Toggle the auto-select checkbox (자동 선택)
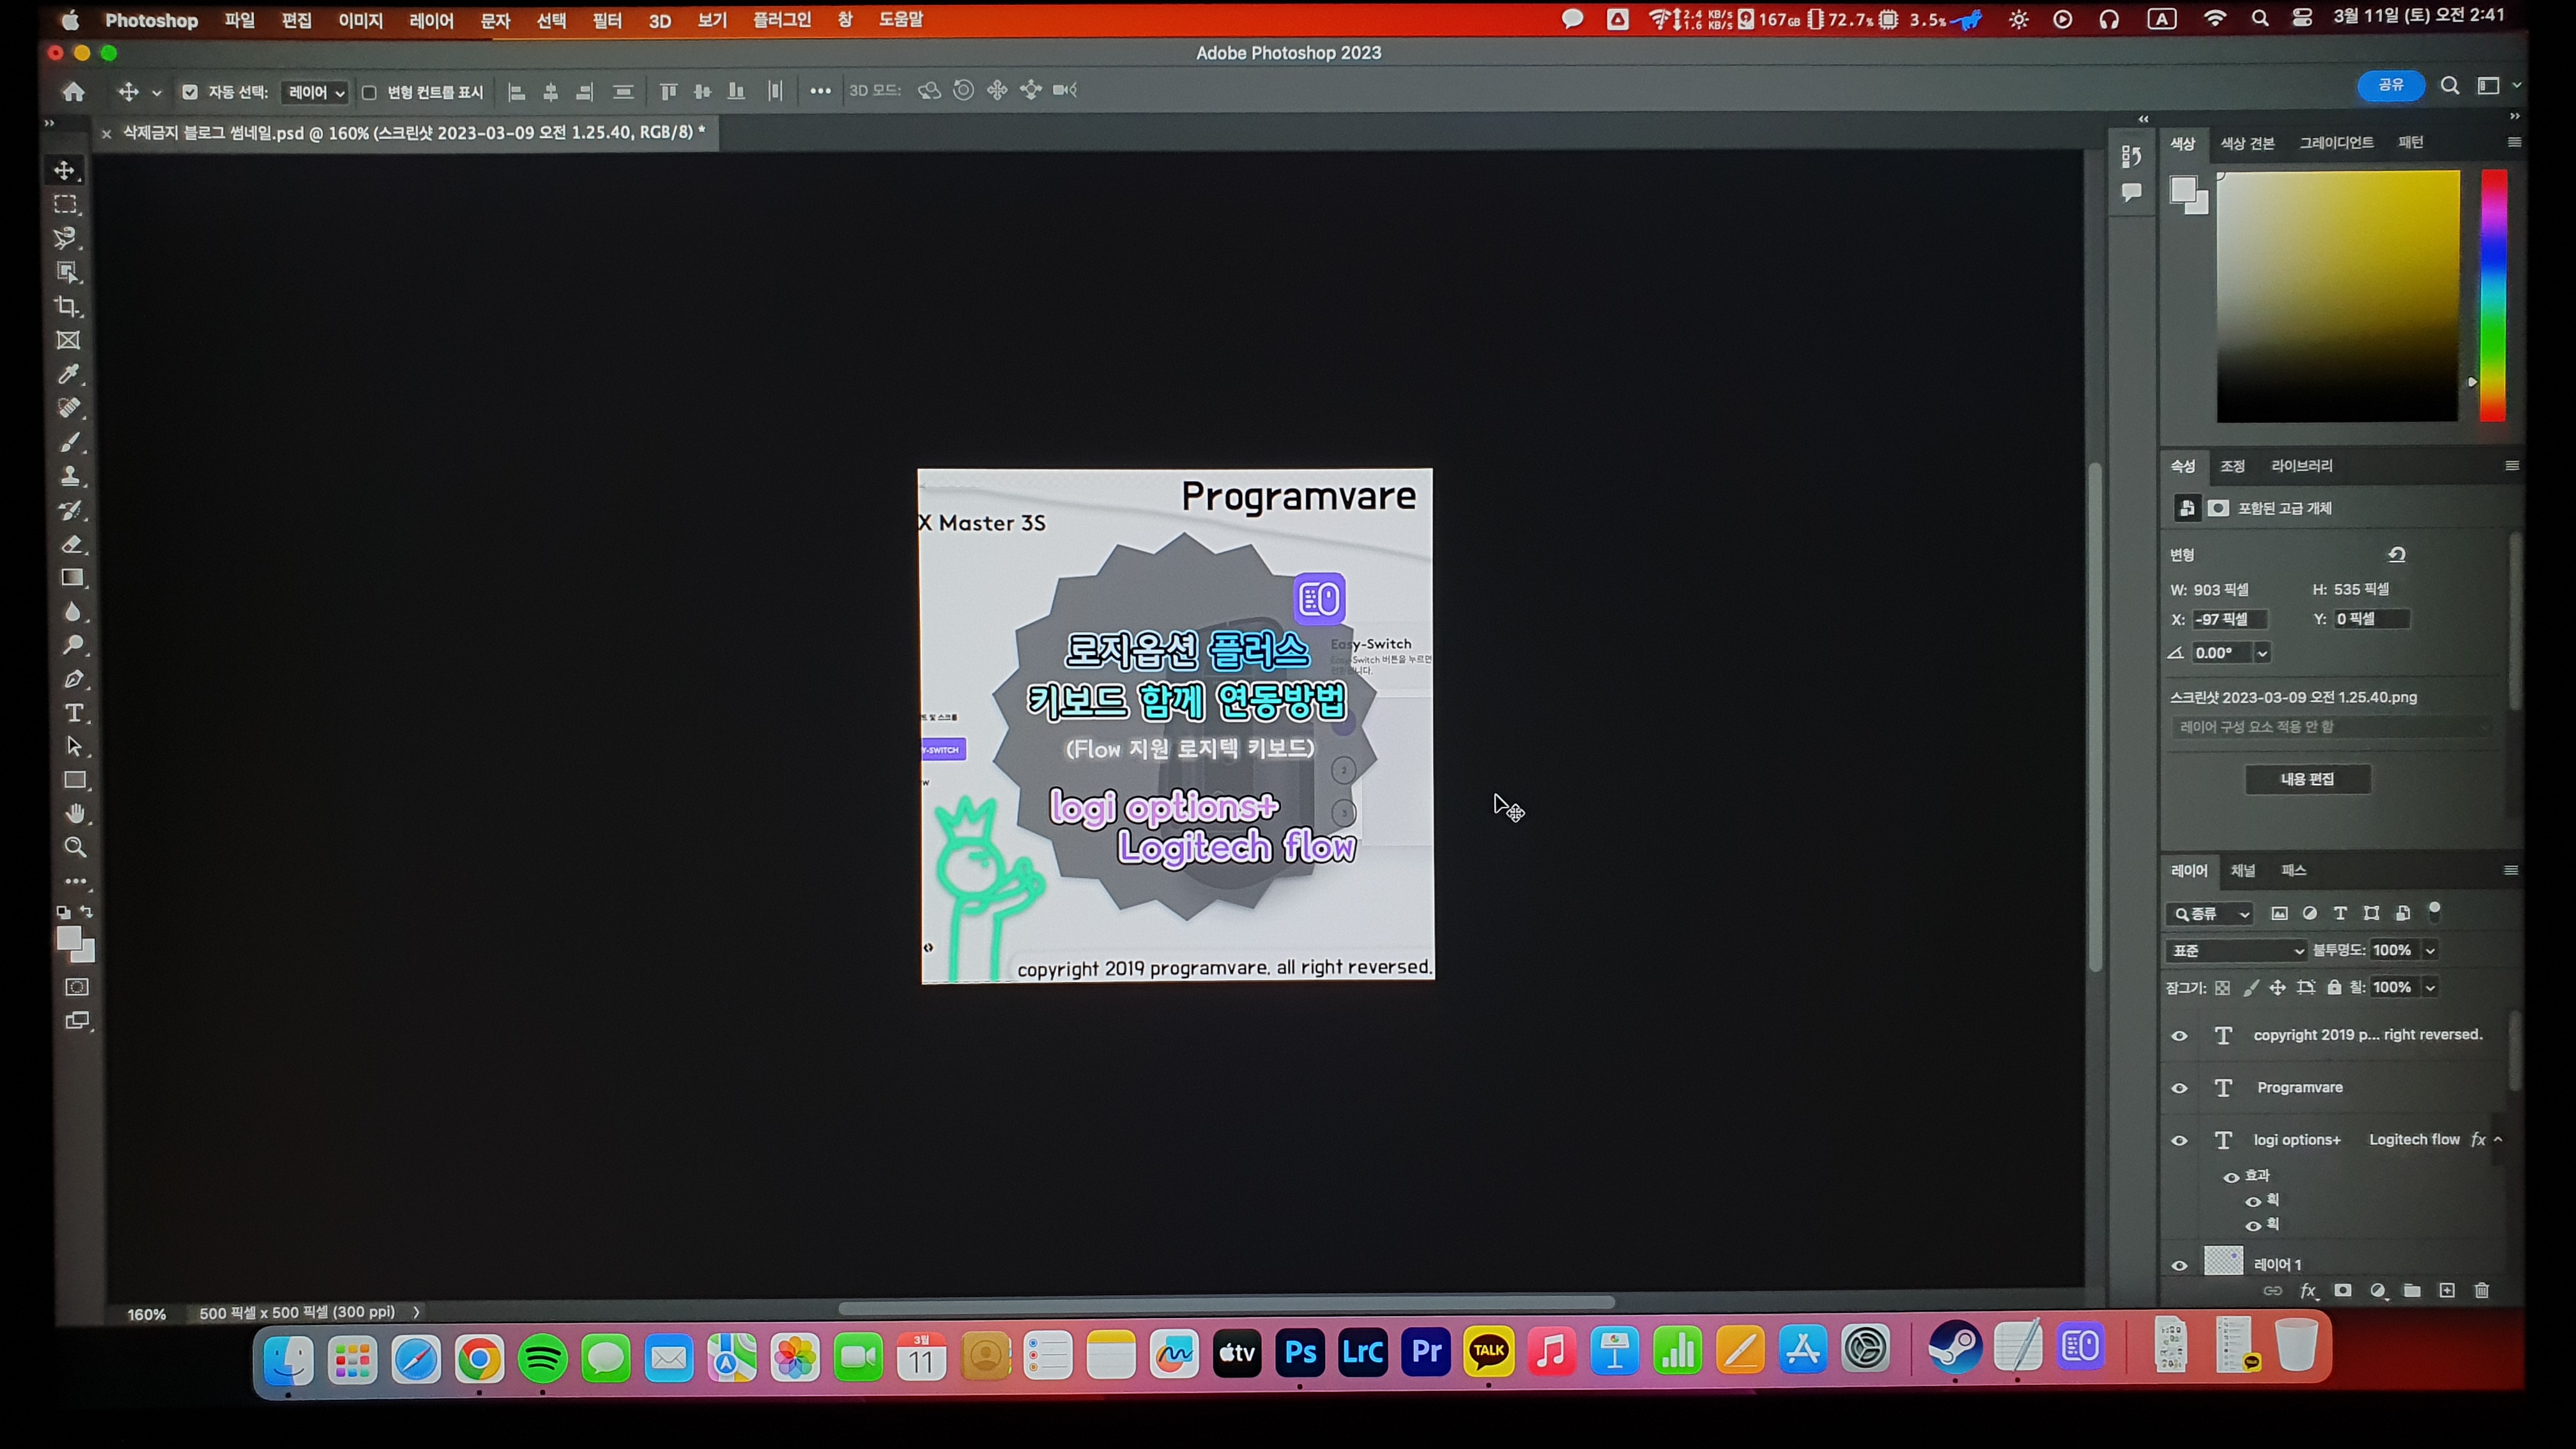This screenshot has width=2576, height=1449. tap(190, 92)
